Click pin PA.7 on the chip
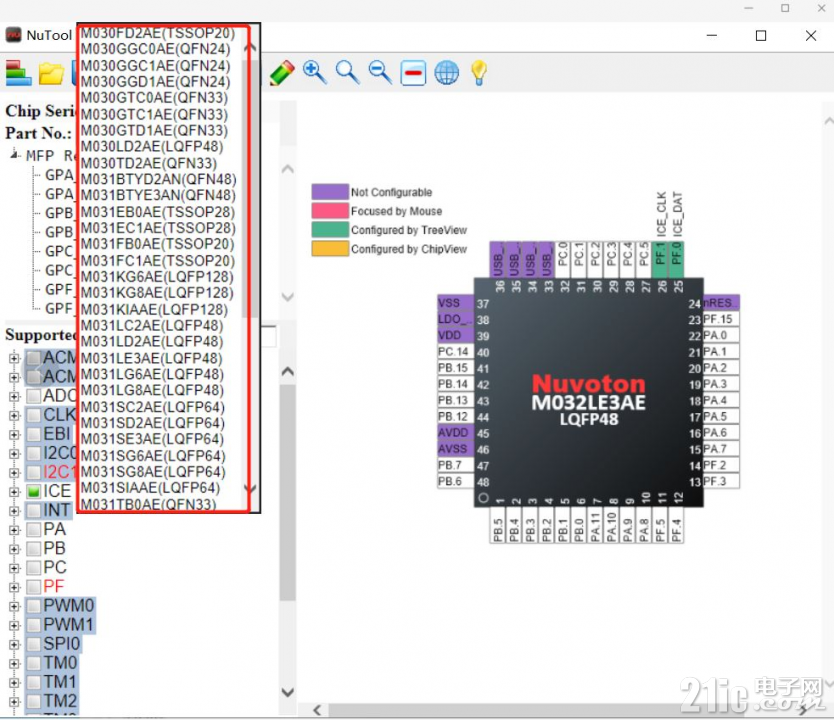Image resolution: width=834 pixels, height=720 pixels. click(721, 449)
